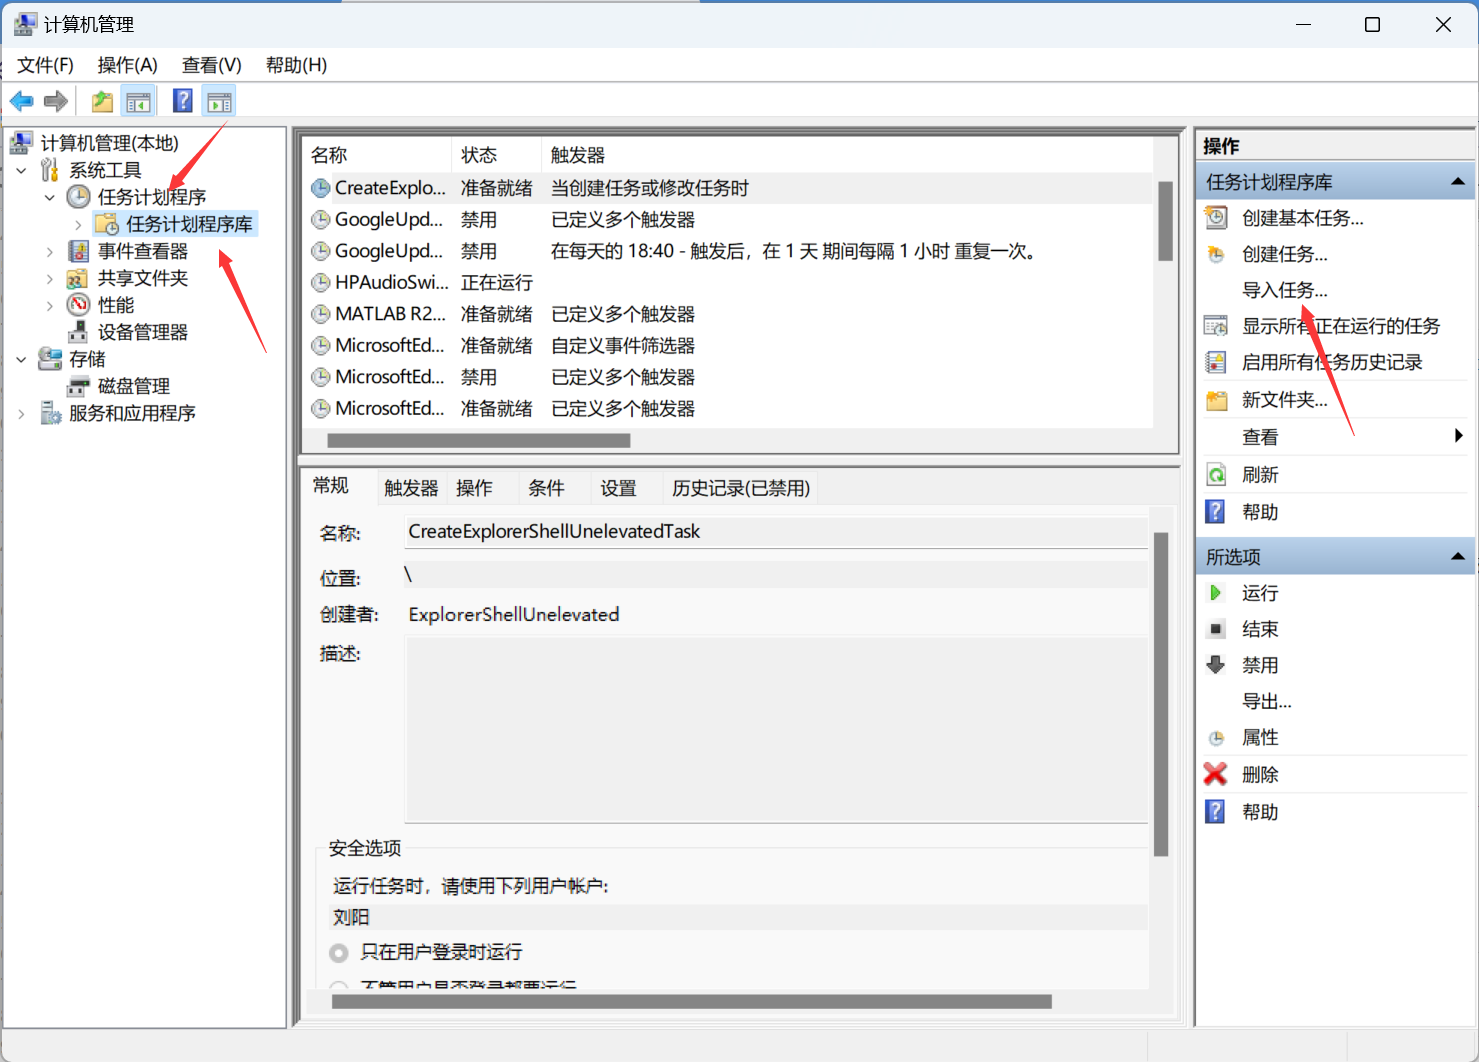Open the 文件(F) menu
The width and height of the screenshot is (1479, 1062).
coord(45,65)
